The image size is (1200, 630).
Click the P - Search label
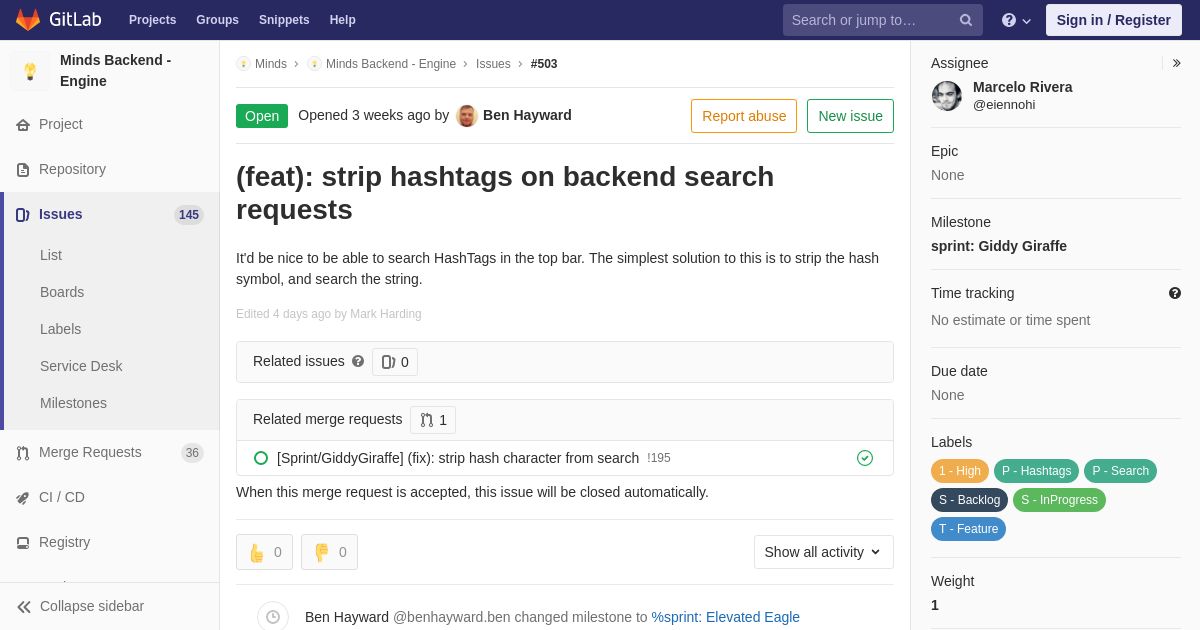[1120, 471]
